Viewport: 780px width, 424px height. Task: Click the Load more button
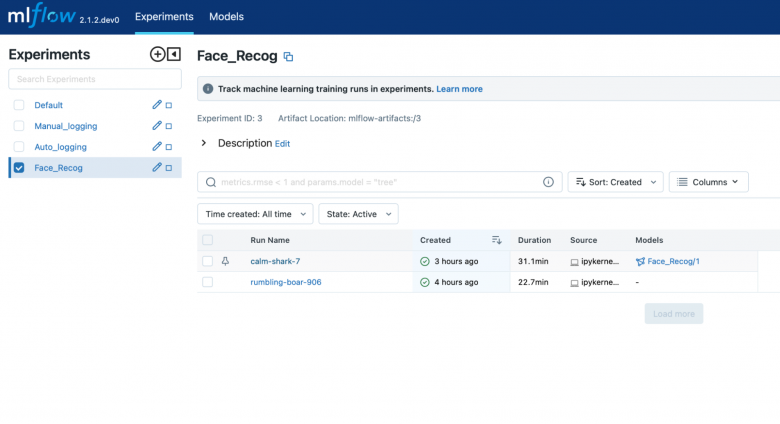[x=674, y=314]
